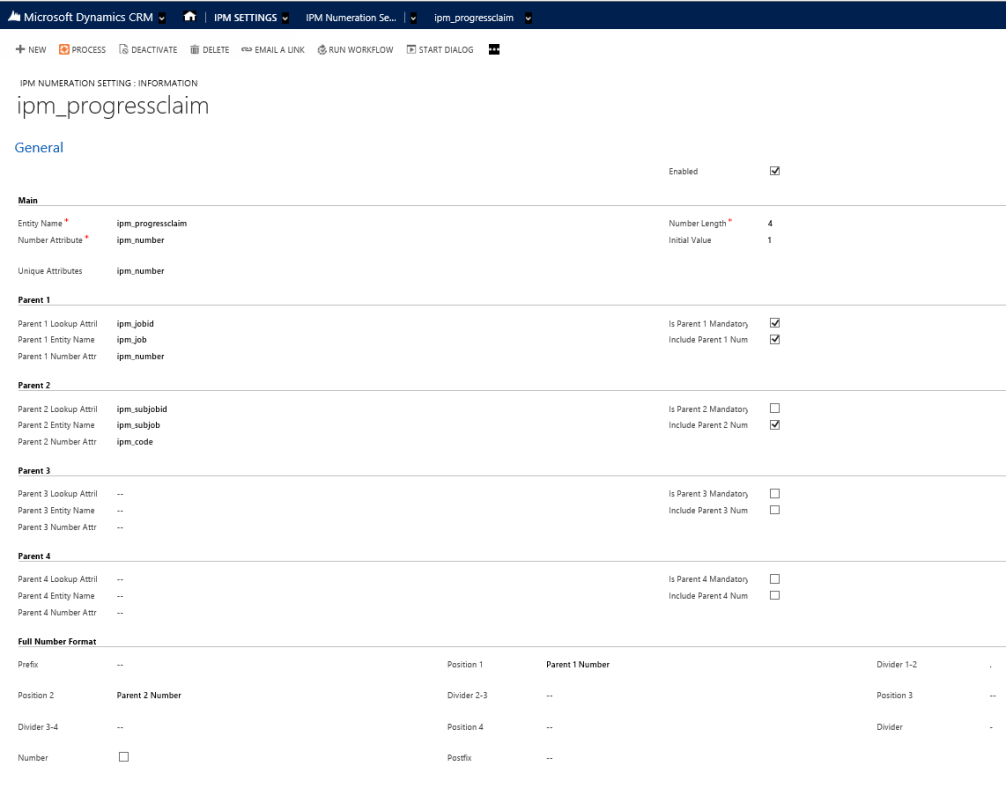Click Email a Link command
Screen dimensions: 1006x788
(273, 50)
